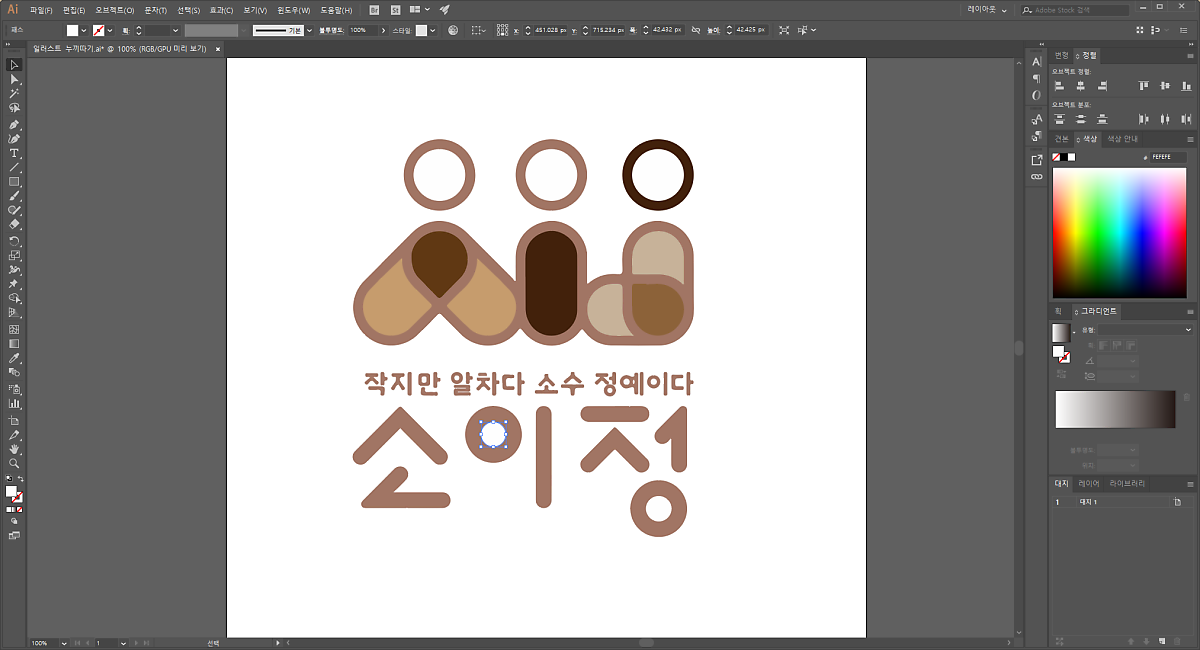Click the new artboard icon at panel bottom
1200x650 pixels.
1162,640
